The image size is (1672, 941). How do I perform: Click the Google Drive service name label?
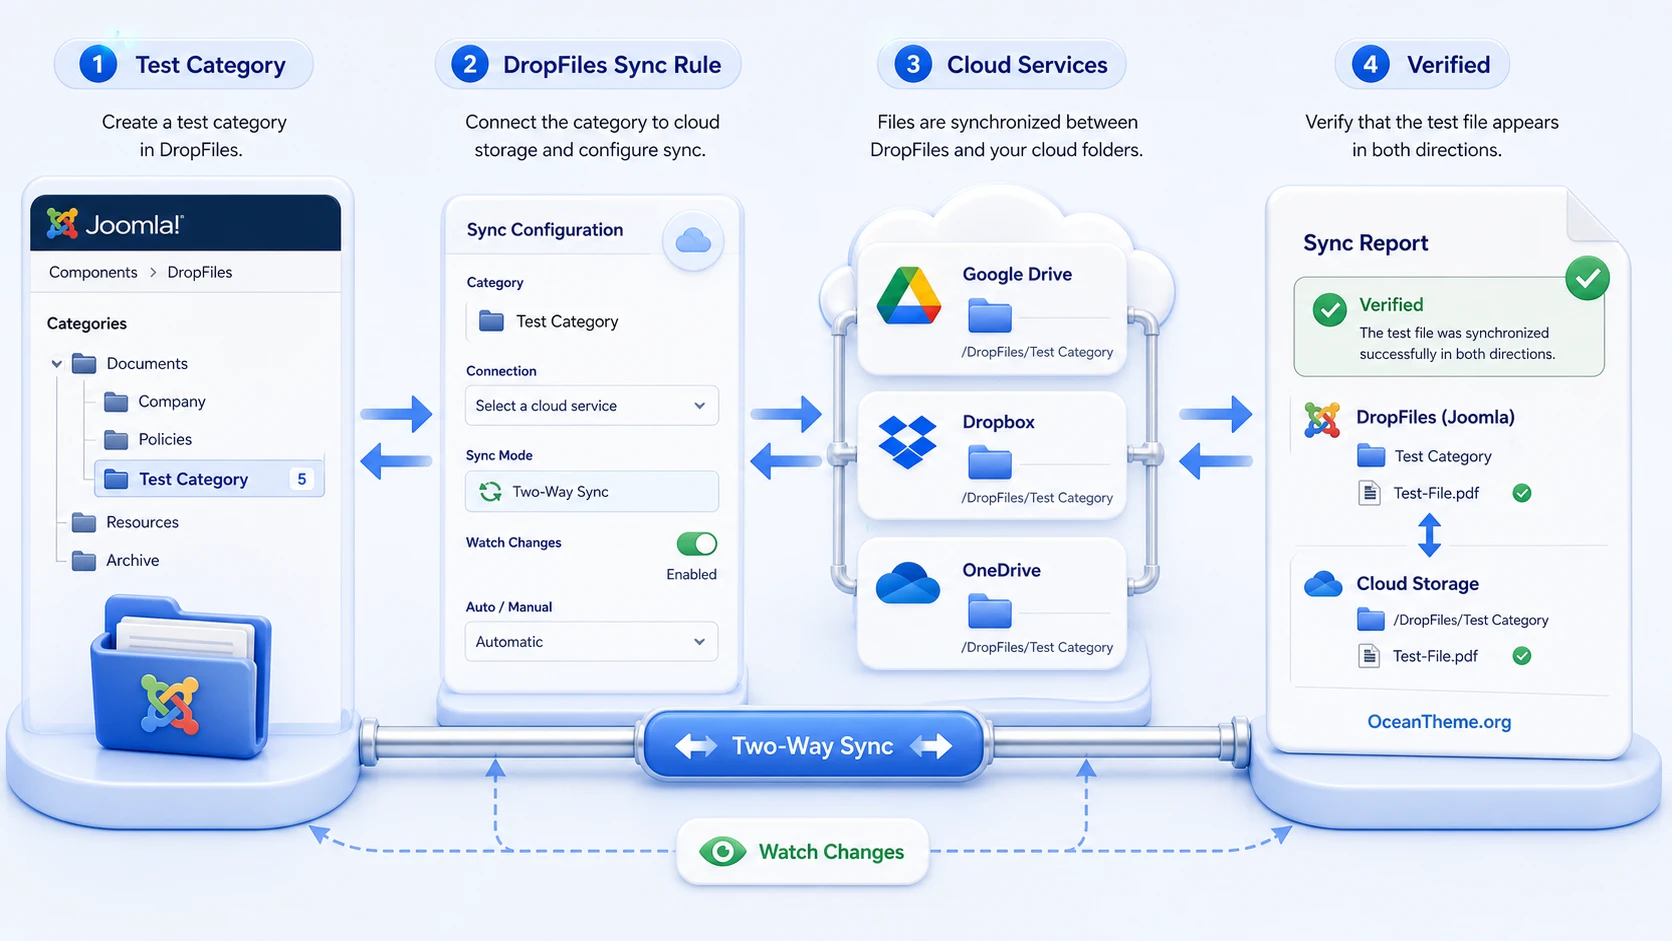(x=1017, y=274)
